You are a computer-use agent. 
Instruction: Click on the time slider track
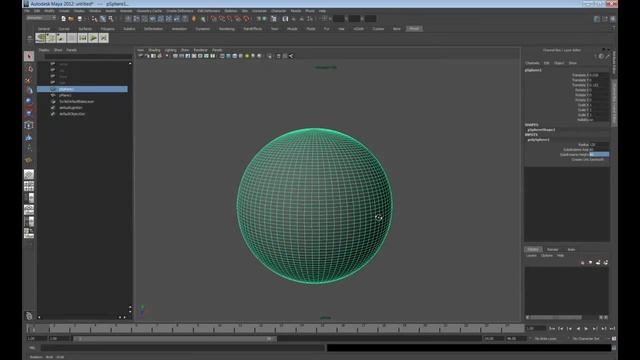276,328
